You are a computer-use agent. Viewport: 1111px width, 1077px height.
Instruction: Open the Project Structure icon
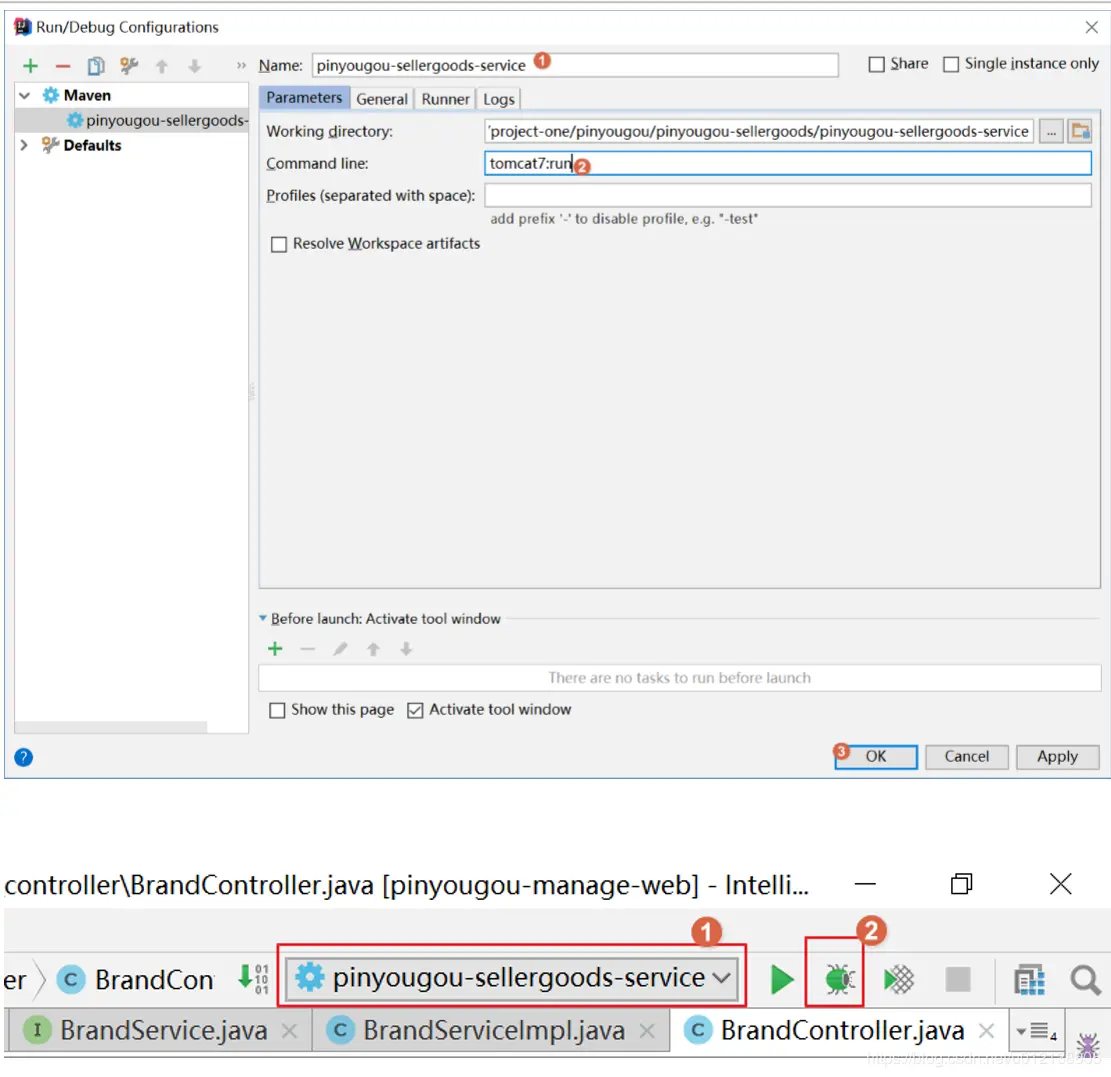pos(1029,980)
